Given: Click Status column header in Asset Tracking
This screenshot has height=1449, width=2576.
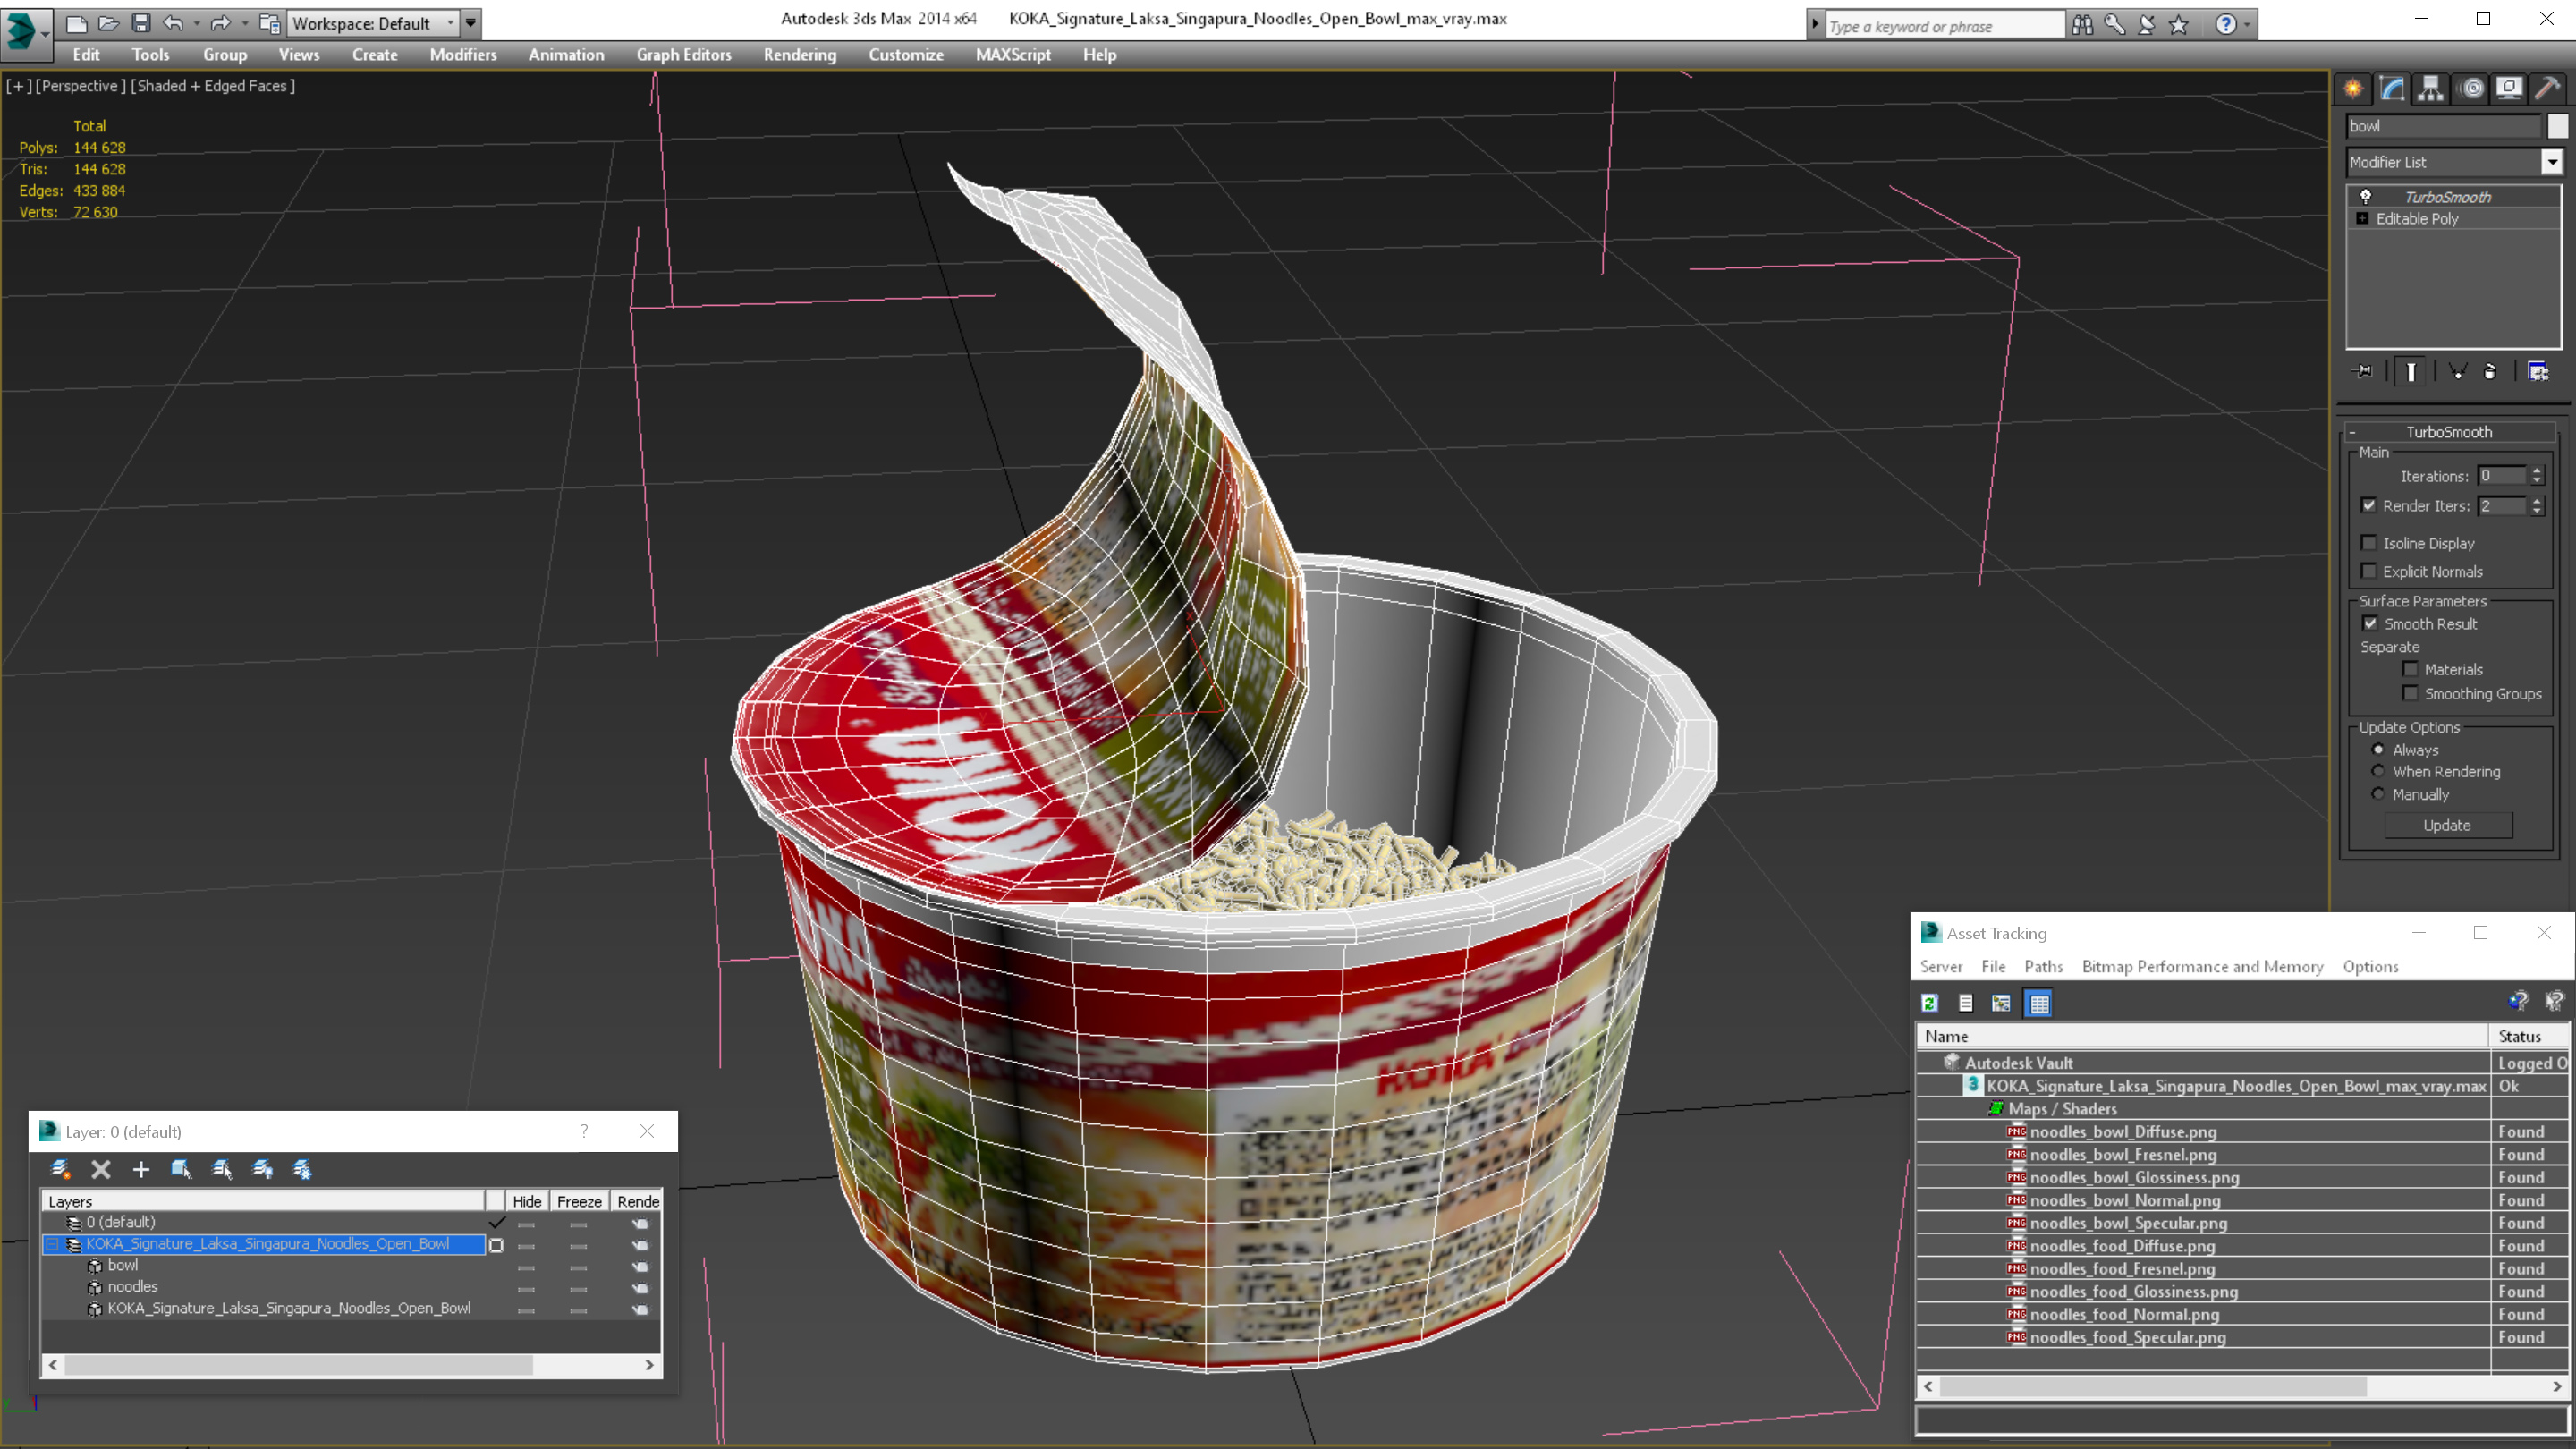Looking at the screenshot, I should click(2530, 1037).
